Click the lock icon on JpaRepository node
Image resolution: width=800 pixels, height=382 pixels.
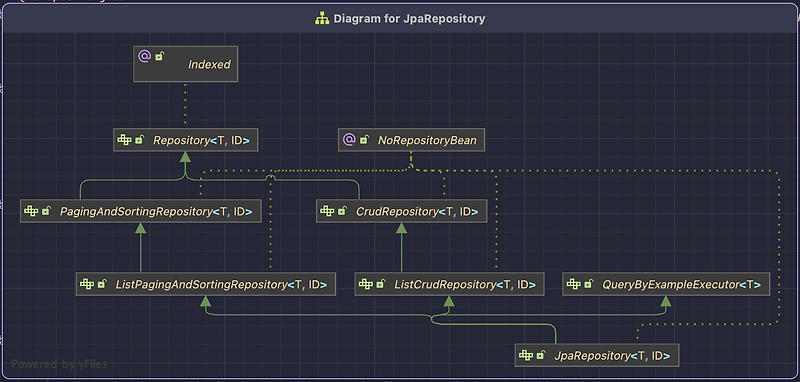coord(541,355)
